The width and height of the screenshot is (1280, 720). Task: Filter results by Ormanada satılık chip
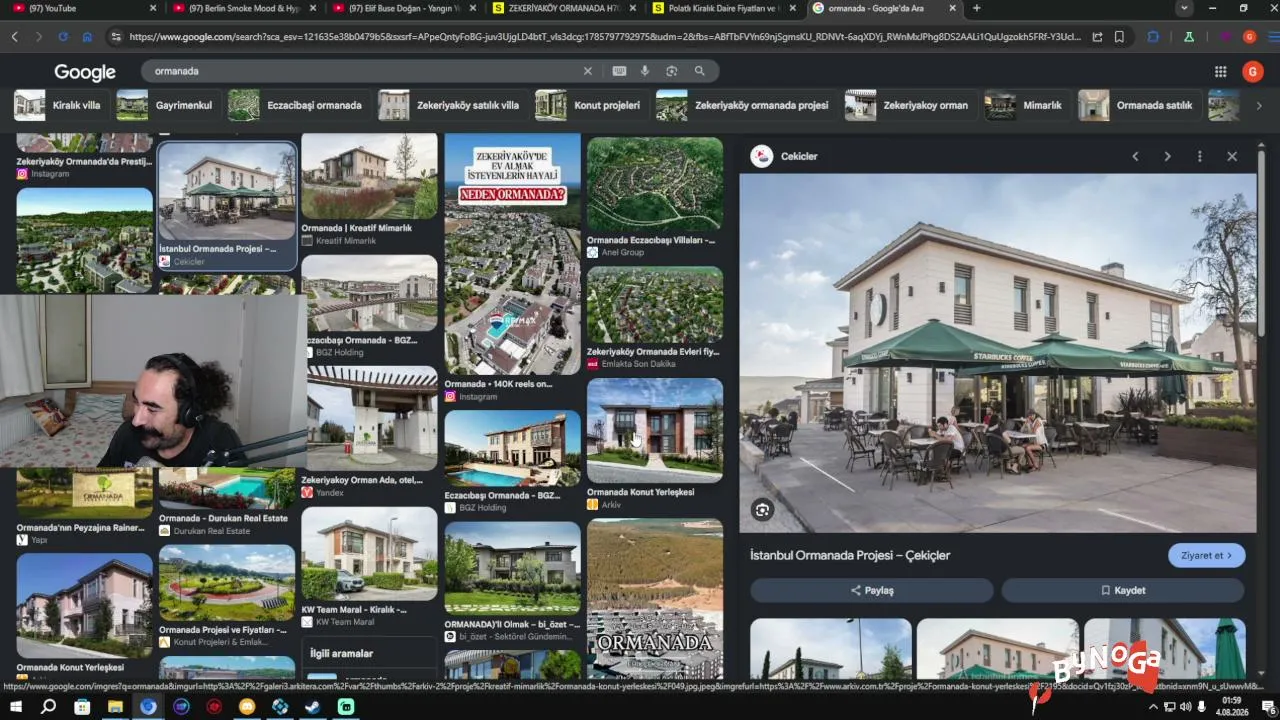click(x=1138, y=105)
